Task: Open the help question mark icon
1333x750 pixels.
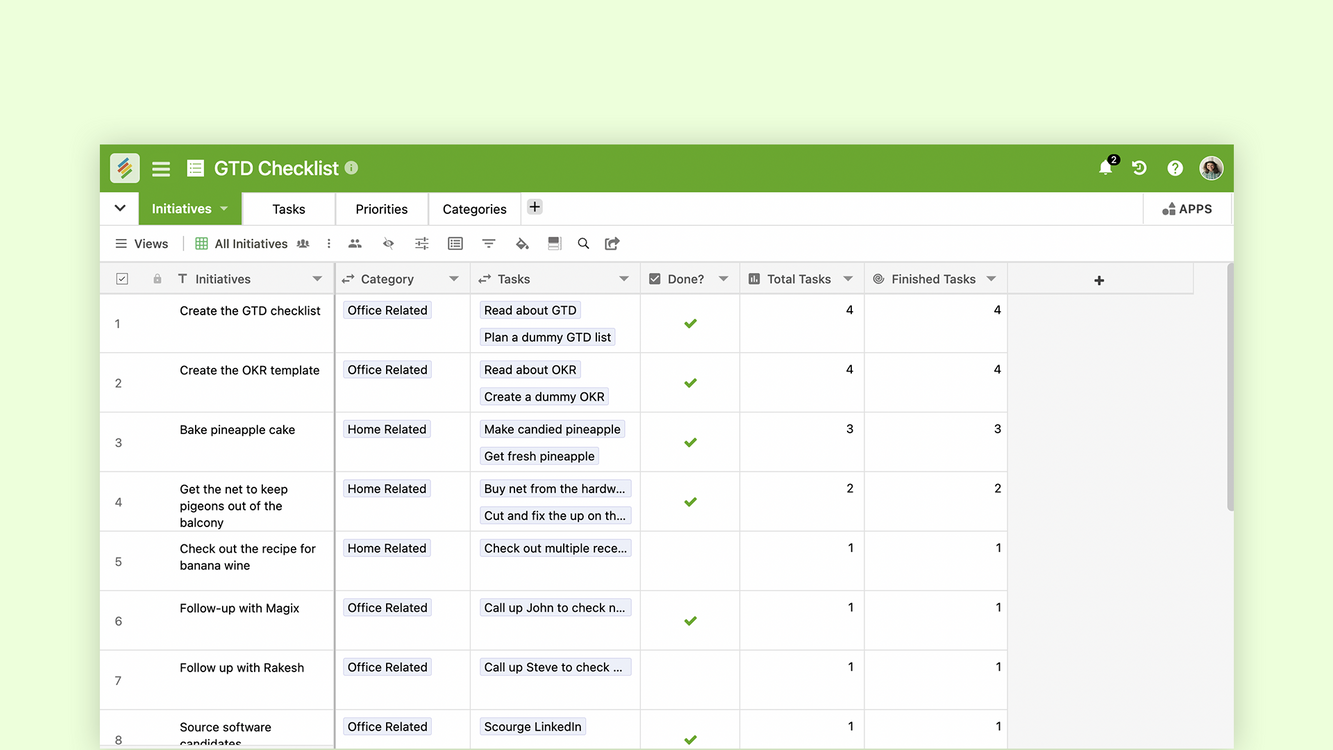Action: click(x=1175, y=168)
